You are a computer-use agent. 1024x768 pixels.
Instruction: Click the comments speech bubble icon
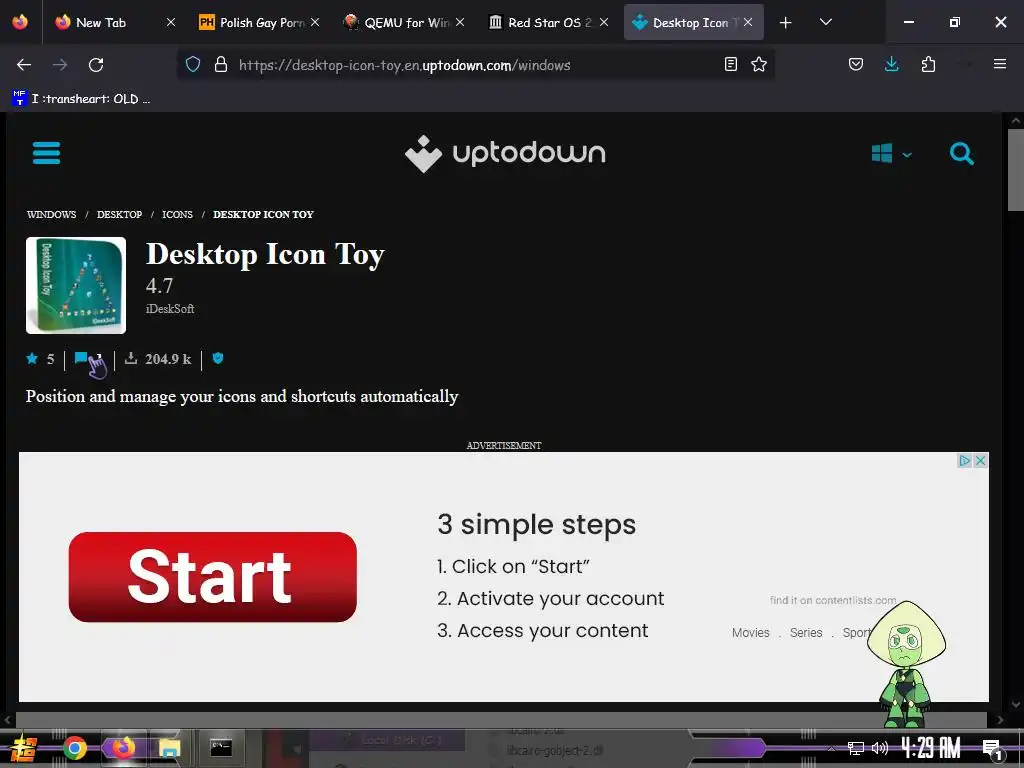pos(81,358)
